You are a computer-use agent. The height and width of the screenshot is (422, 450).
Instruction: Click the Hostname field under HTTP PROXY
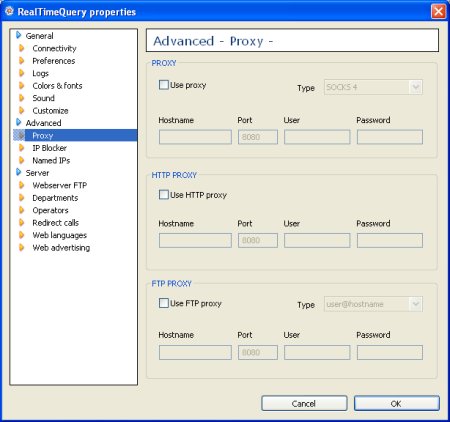pos(195,240)
